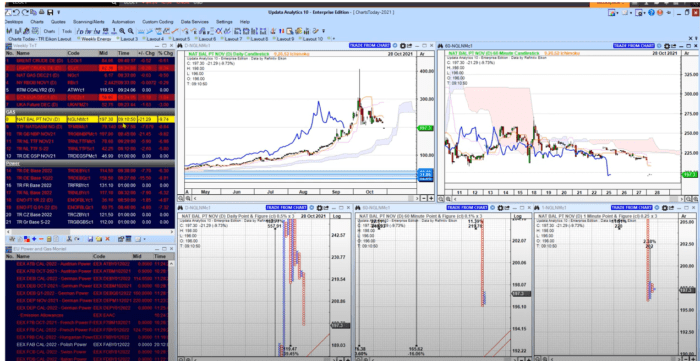Viewport: 700px width, 361px height.
Task: Click the zoom-in magnifier in the main toolbar
Action: click(x=122, y=31)
